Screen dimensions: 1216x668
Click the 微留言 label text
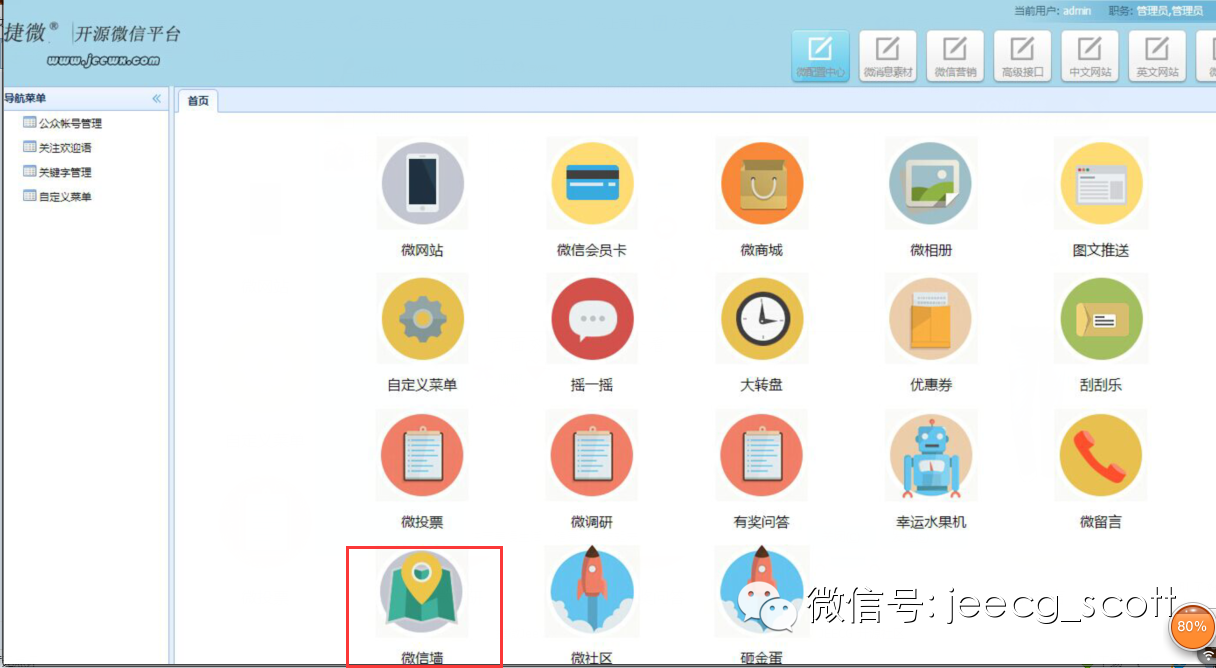(1101, 522)
